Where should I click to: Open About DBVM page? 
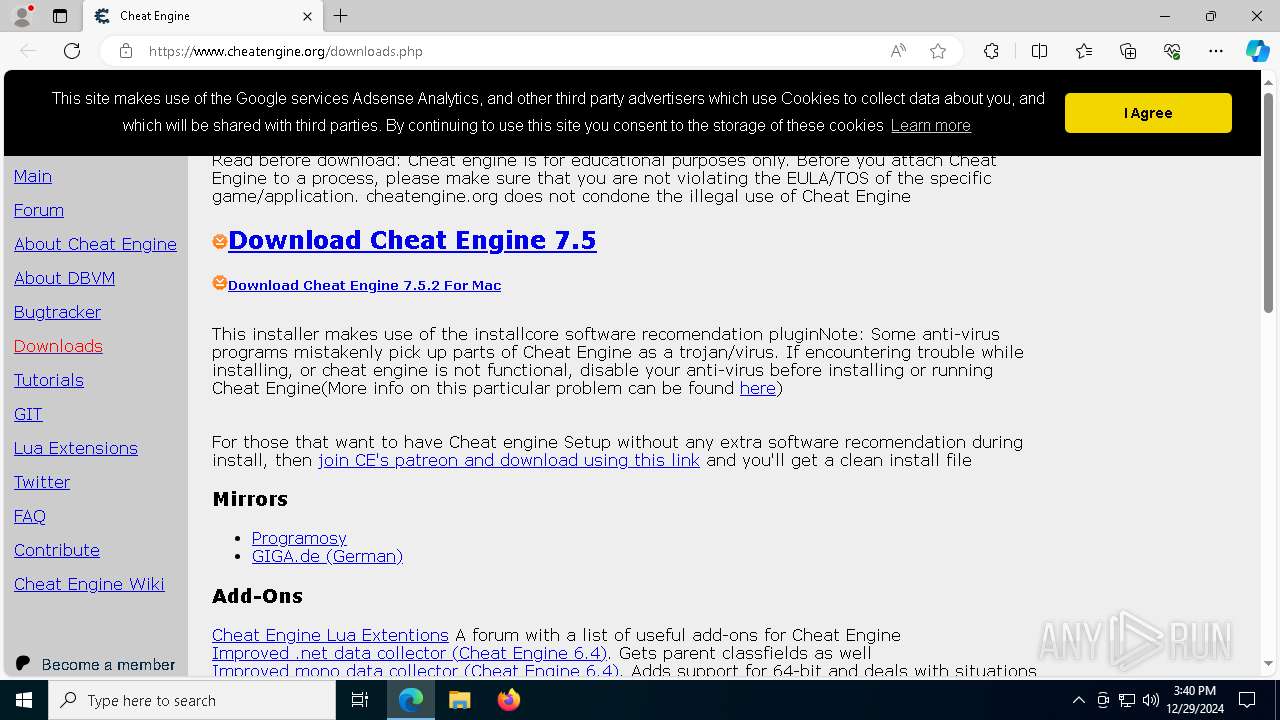[64, 278]
